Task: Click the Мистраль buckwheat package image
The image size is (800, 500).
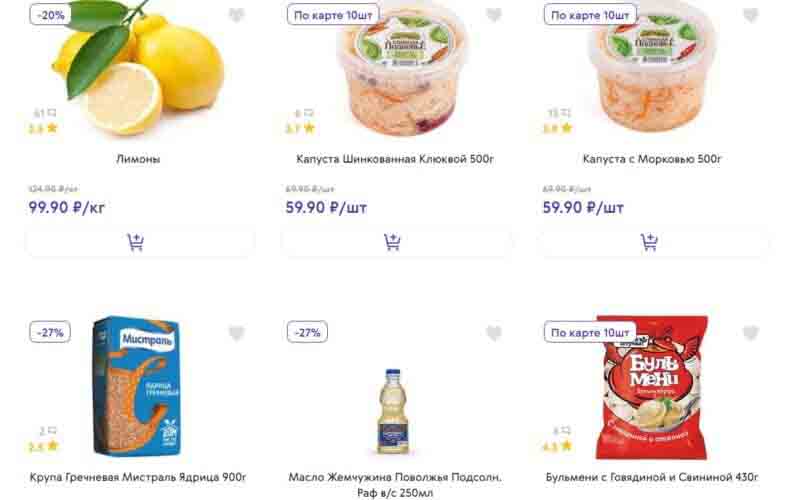Action: [138, 385]
